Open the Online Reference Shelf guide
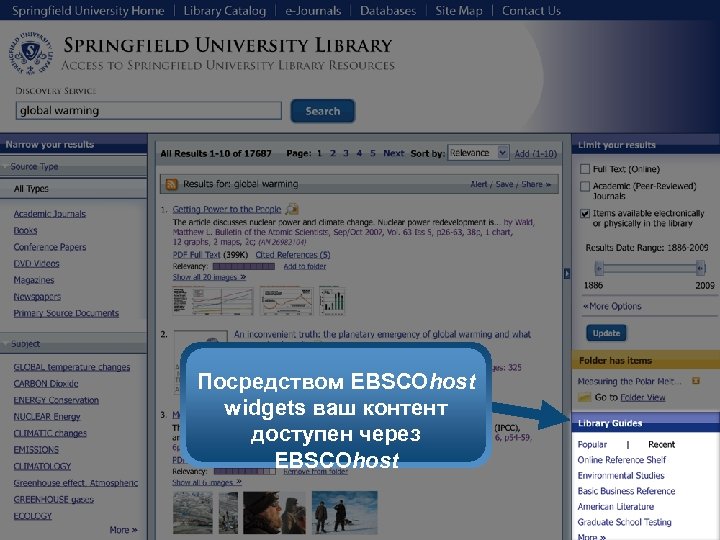The image size is (720, 540). click(622, 460)
